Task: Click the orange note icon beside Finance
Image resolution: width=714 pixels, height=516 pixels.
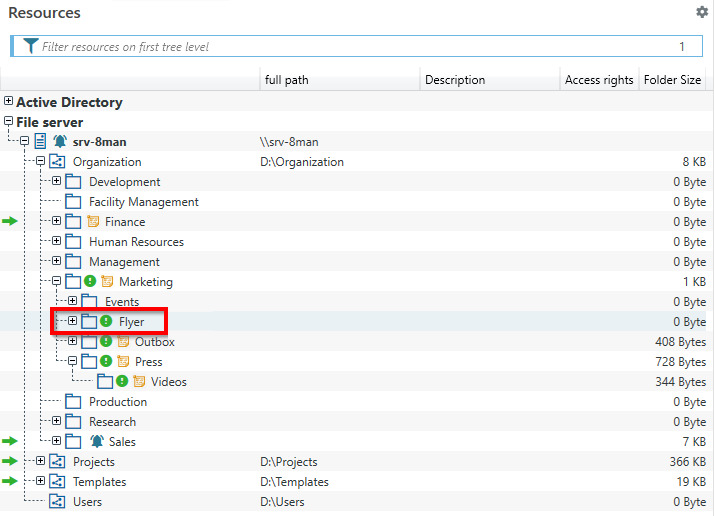Action: 93,222
